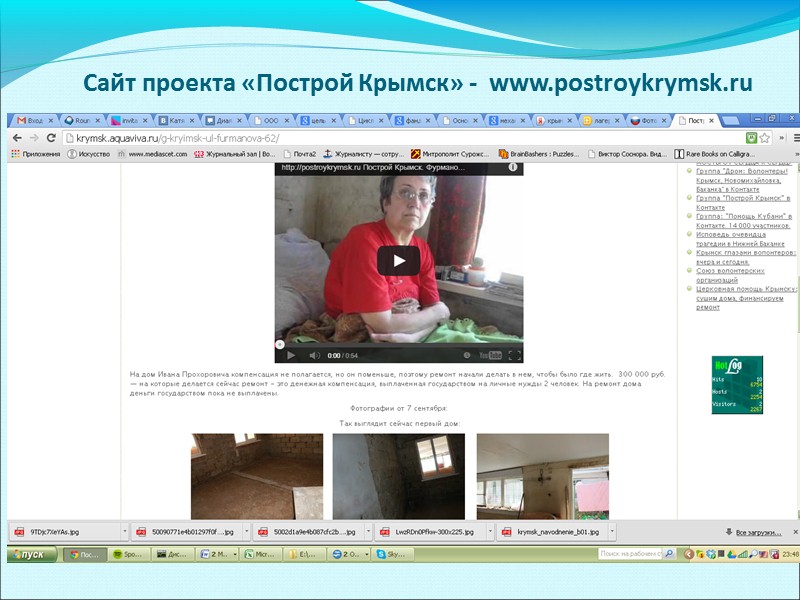Open the Группа "Помощь Кубани" link

(744, 220)
